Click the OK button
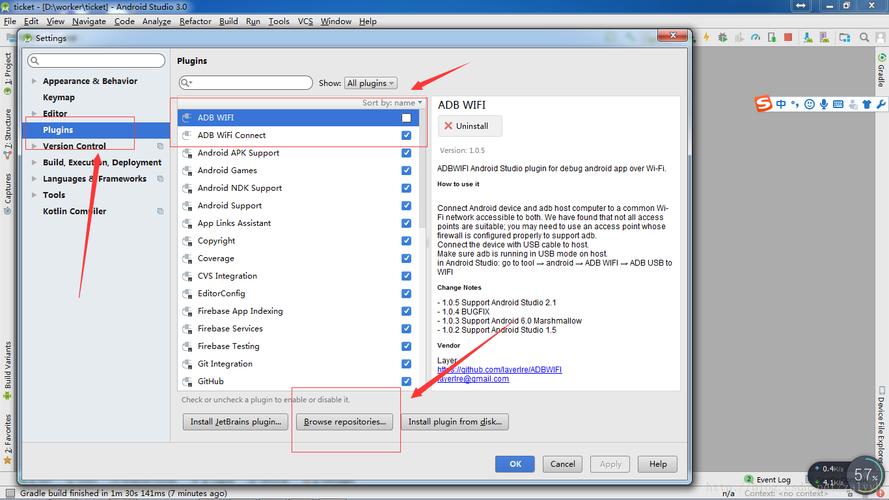 [x=515, y=464]
